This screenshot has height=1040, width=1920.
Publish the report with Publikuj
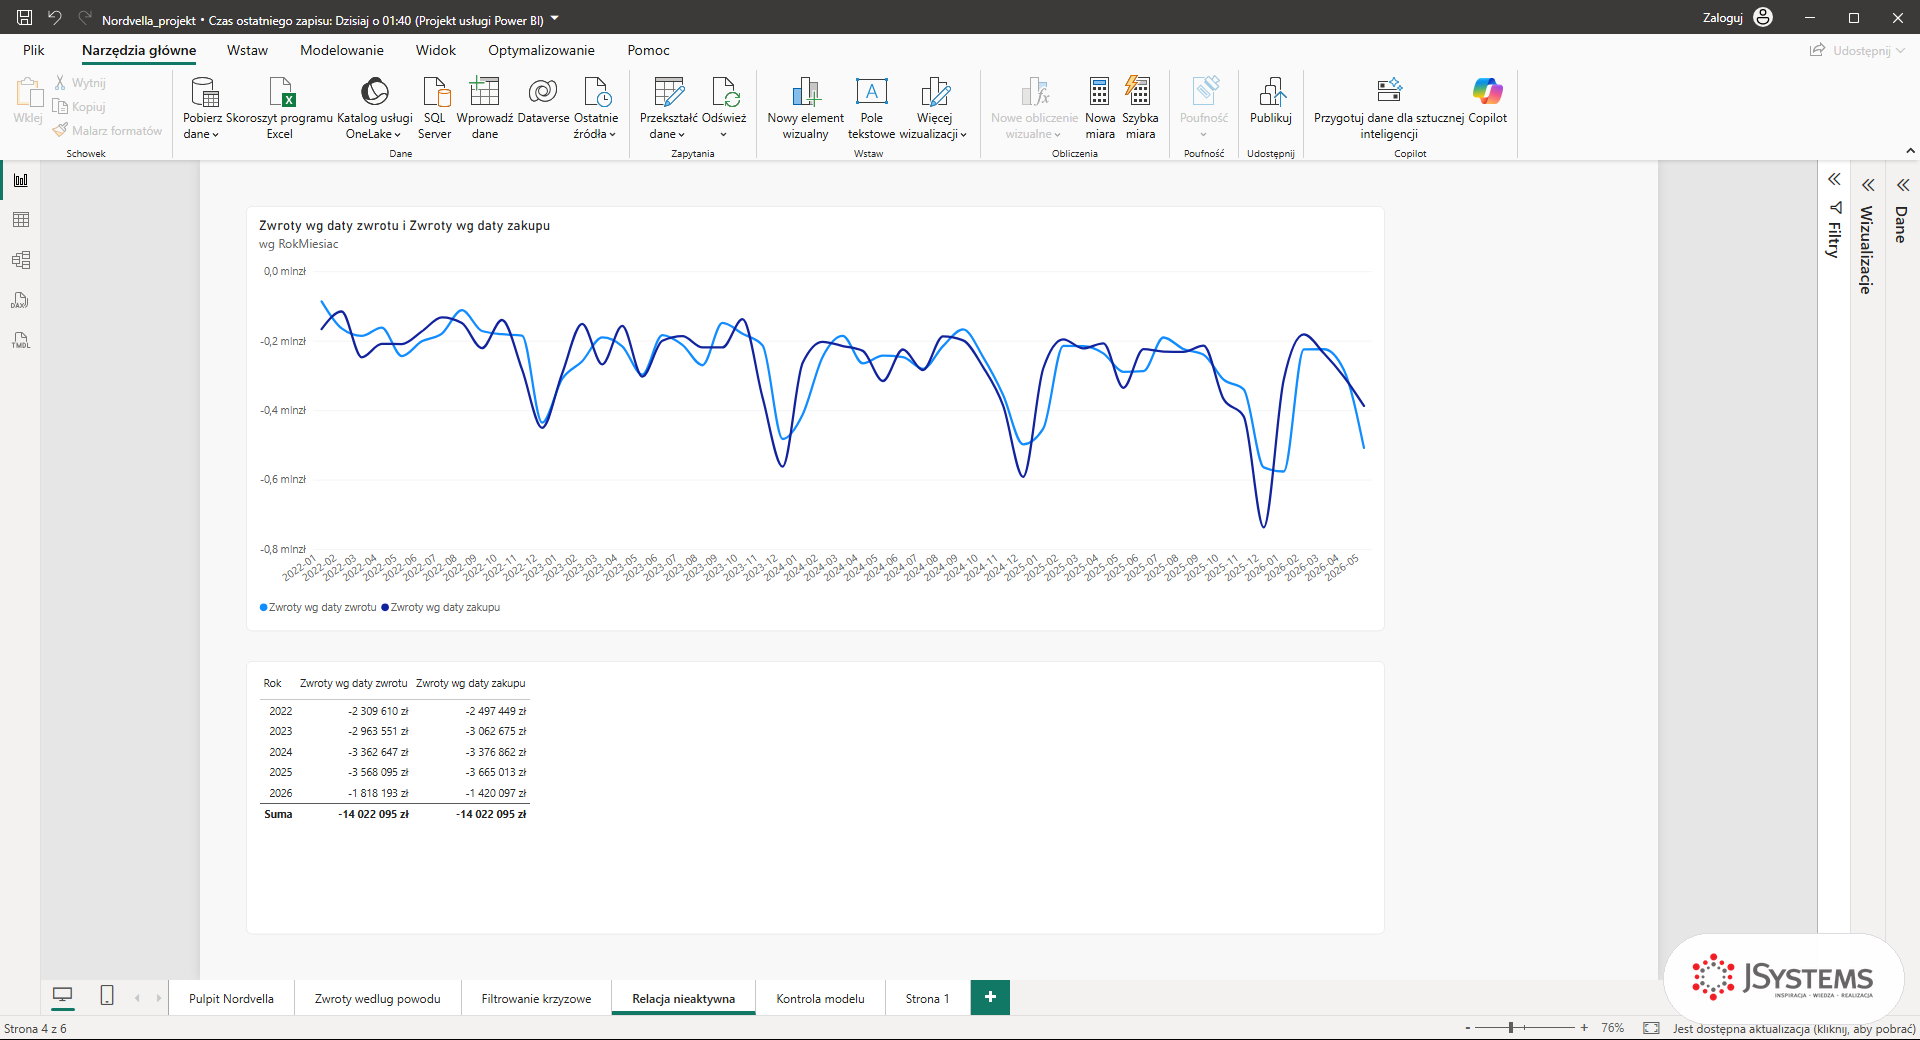[1271, 100]
